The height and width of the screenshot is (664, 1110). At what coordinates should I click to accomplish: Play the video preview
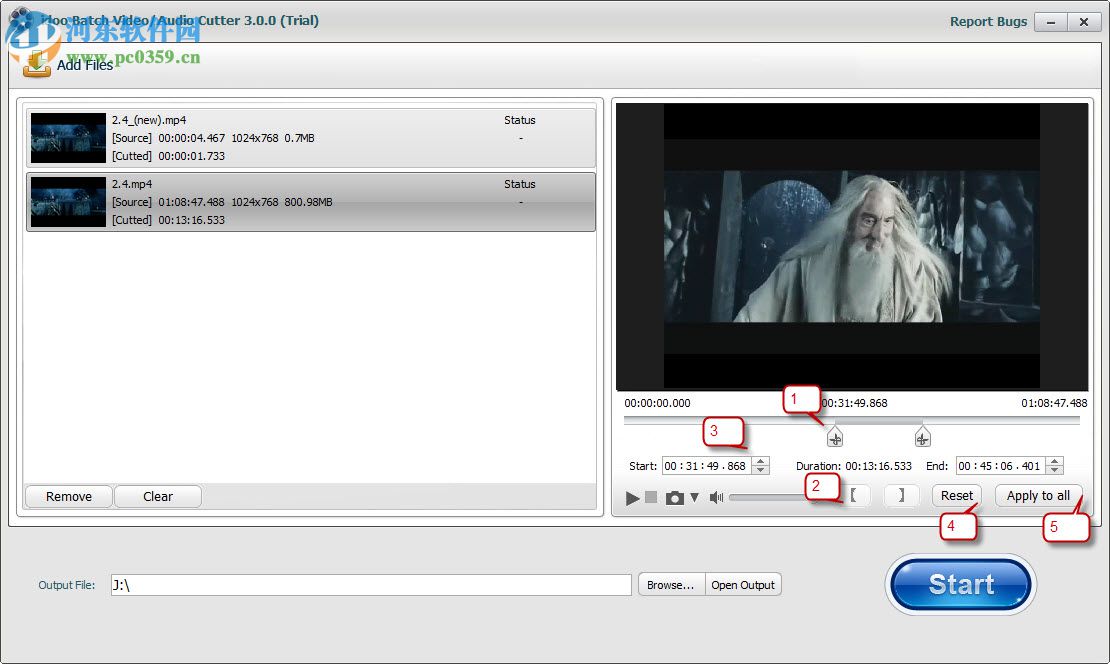coord(632,498)
